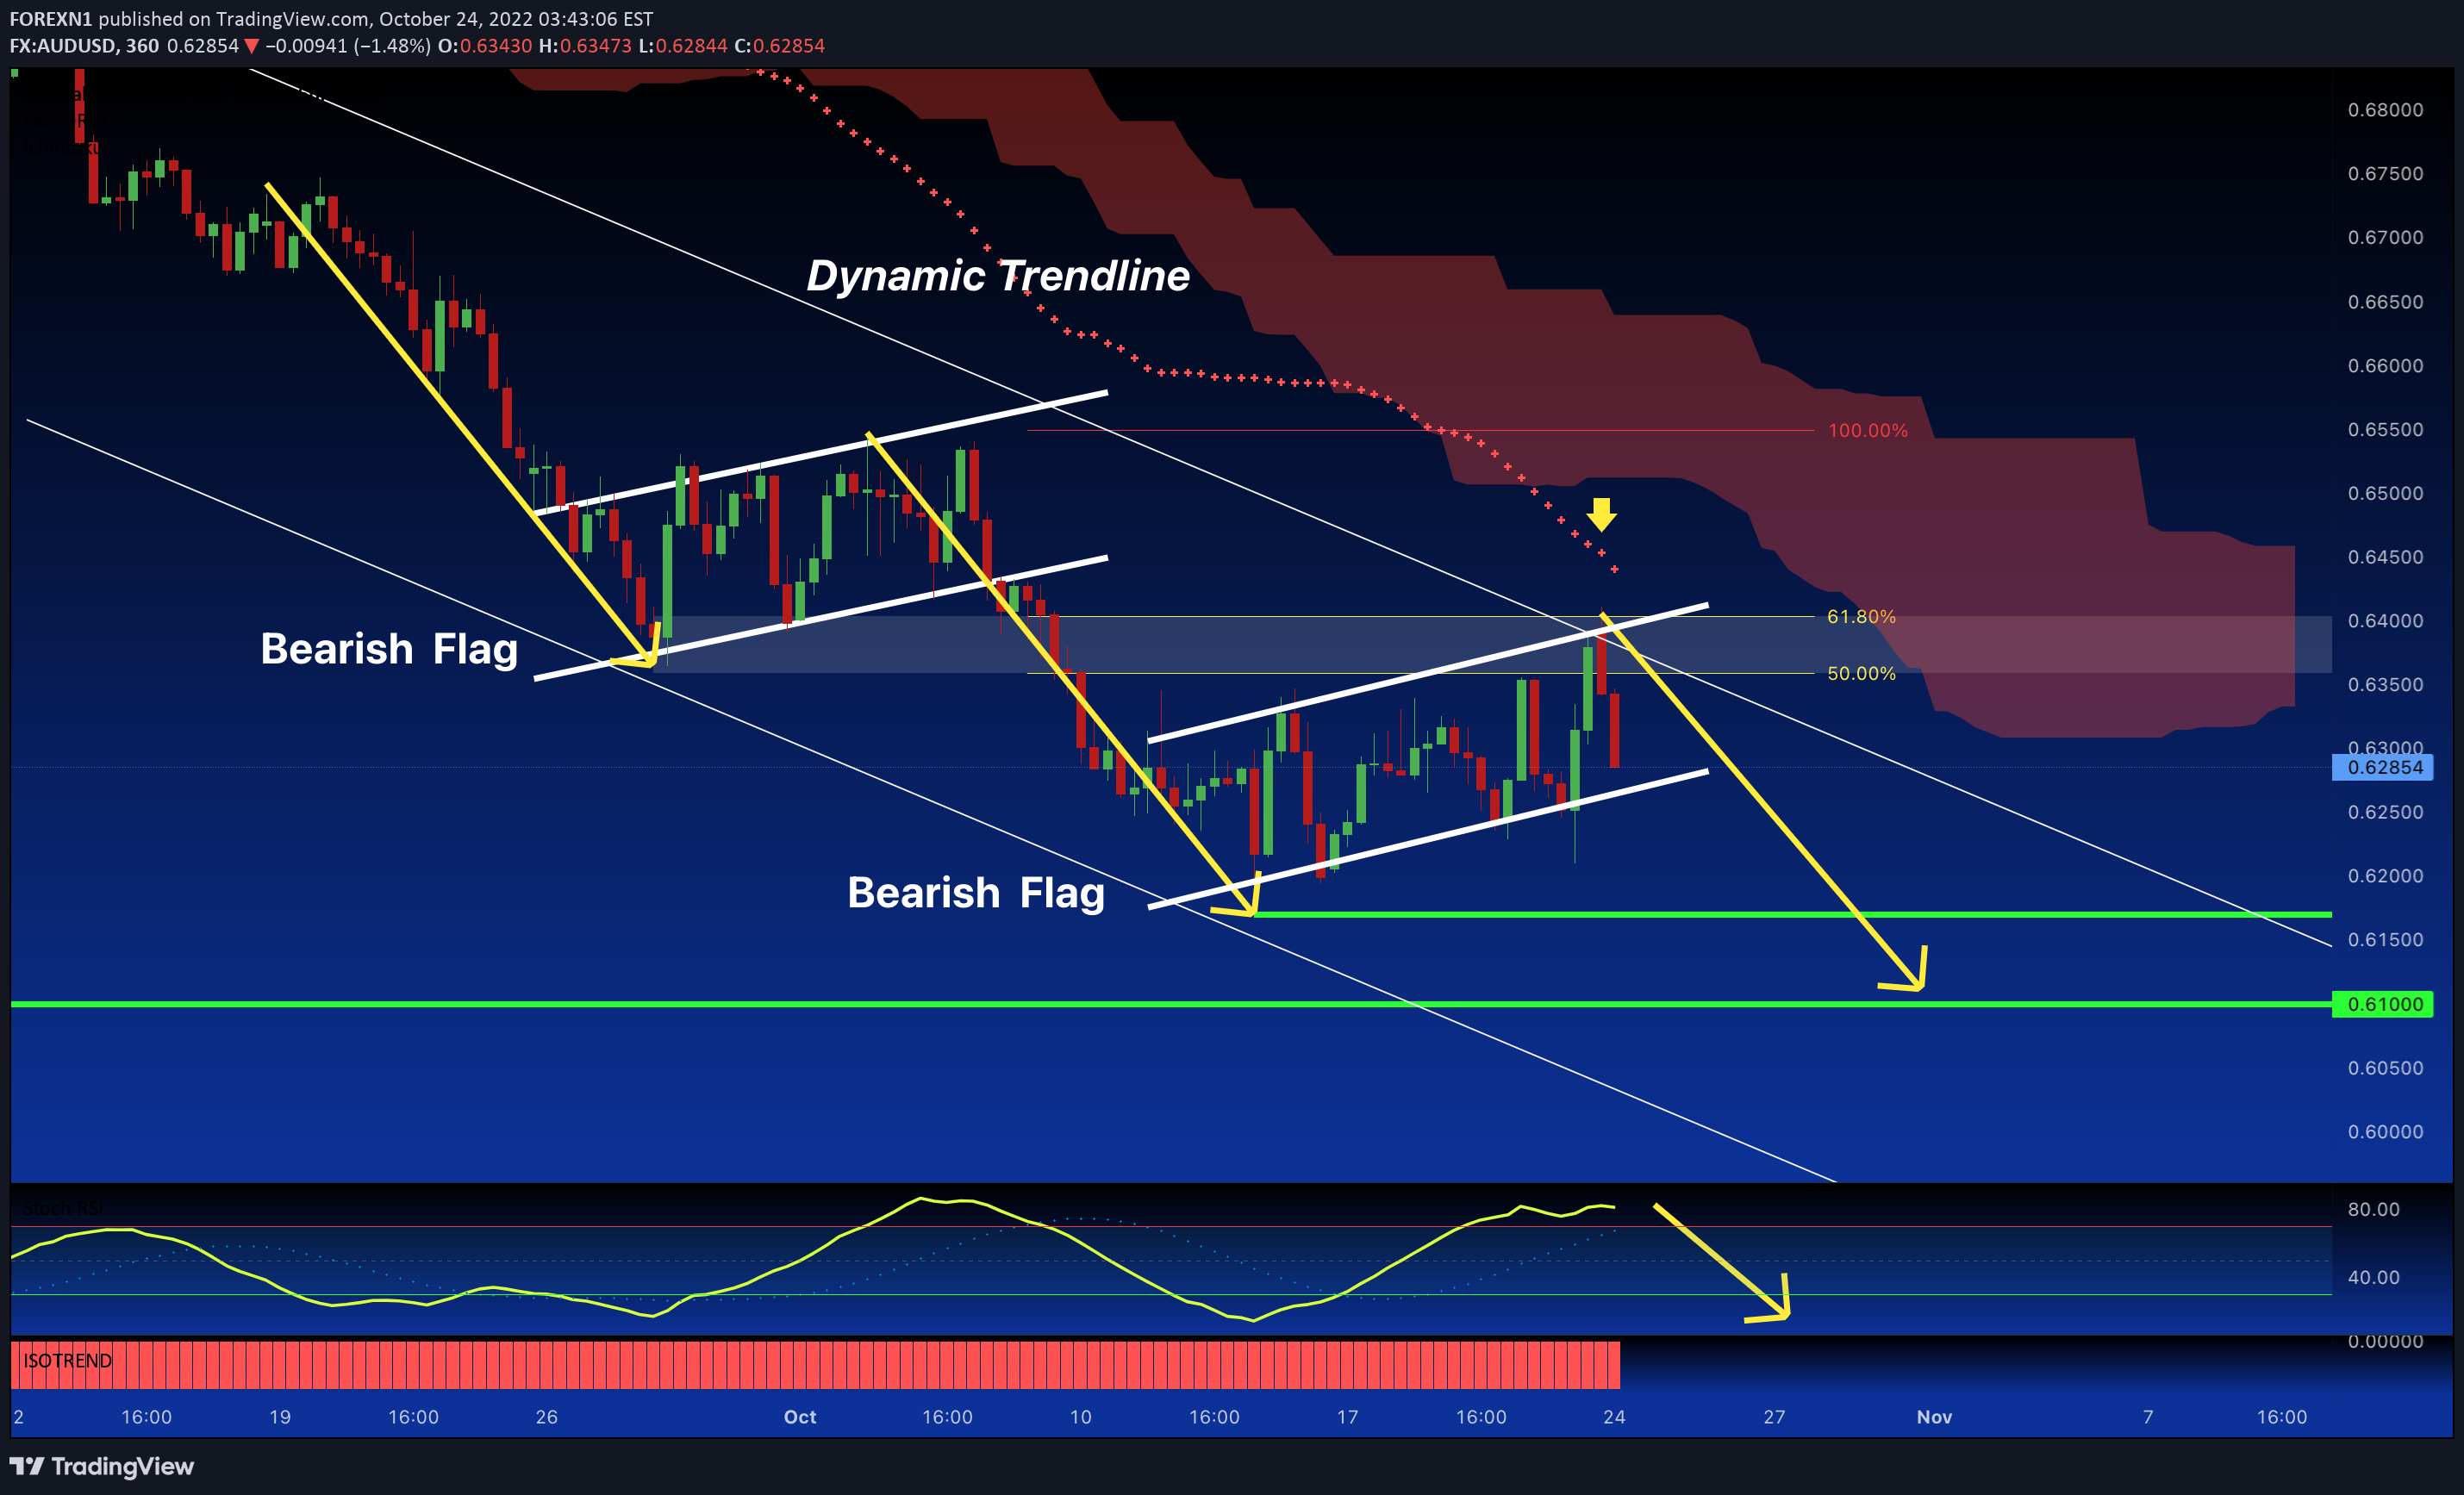
Task: Click the 0.60000 price axis label
Action: pyautogui.click(x=2385, y=1132)
